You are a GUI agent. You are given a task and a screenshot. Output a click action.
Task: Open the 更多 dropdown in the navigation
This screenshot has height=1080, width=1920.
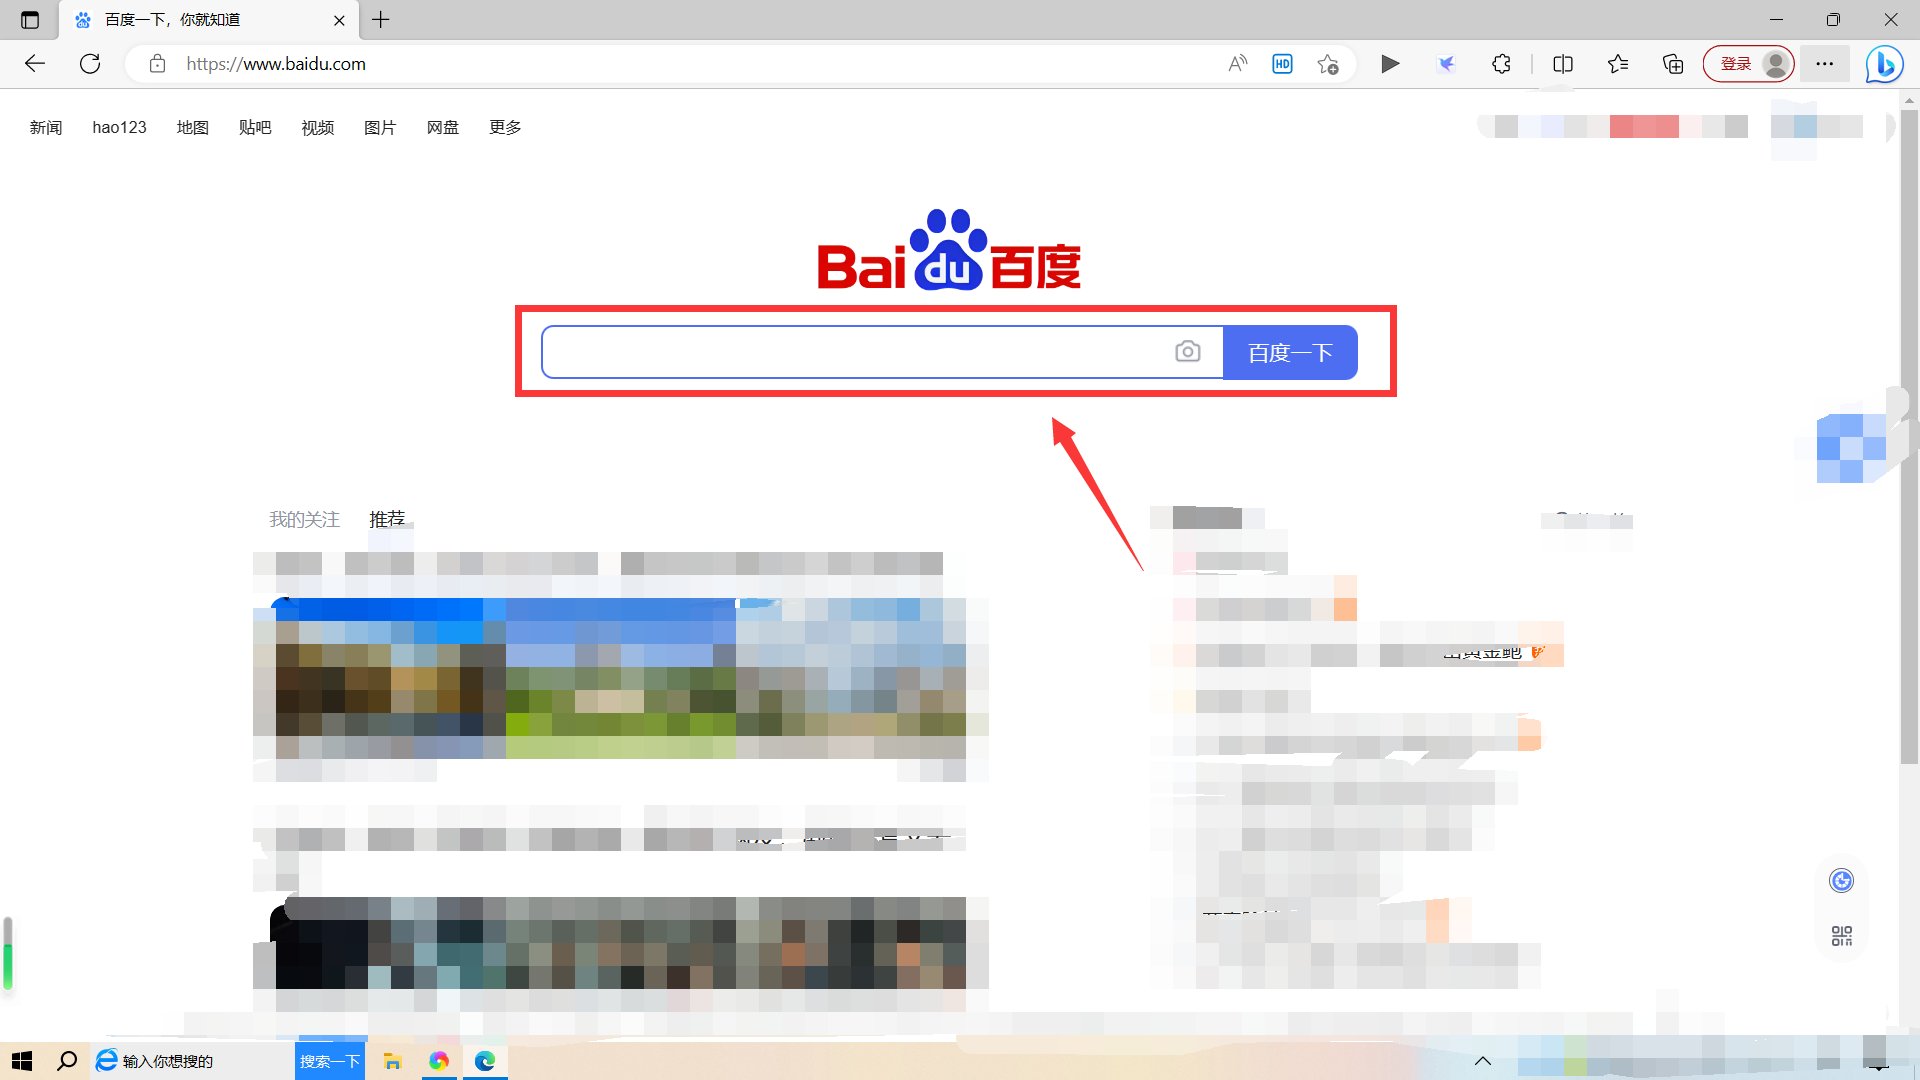pyautogui.click(x=505, y=127)
